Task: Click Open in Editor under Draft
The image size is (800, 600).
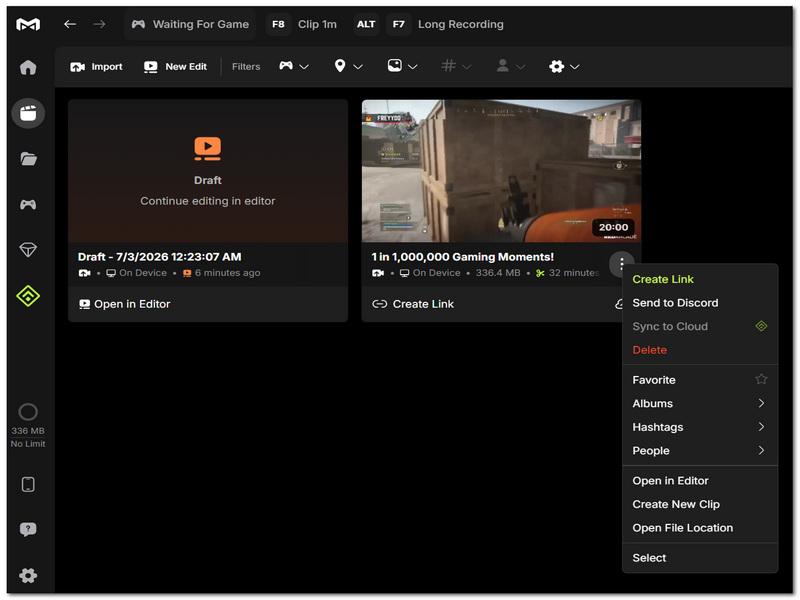Action: tap(124, 304)
